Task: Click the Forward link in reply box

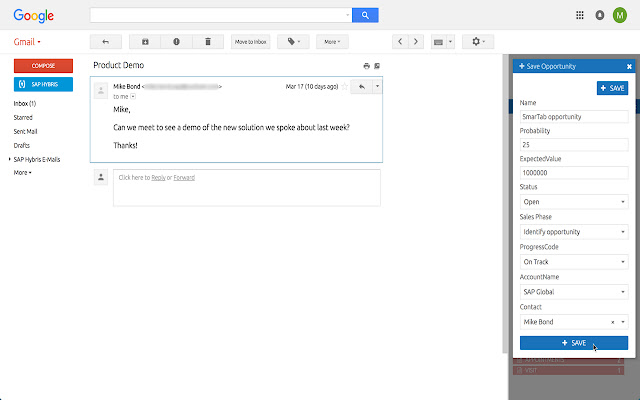Action: pyautogui.click(x=184, y=178)
